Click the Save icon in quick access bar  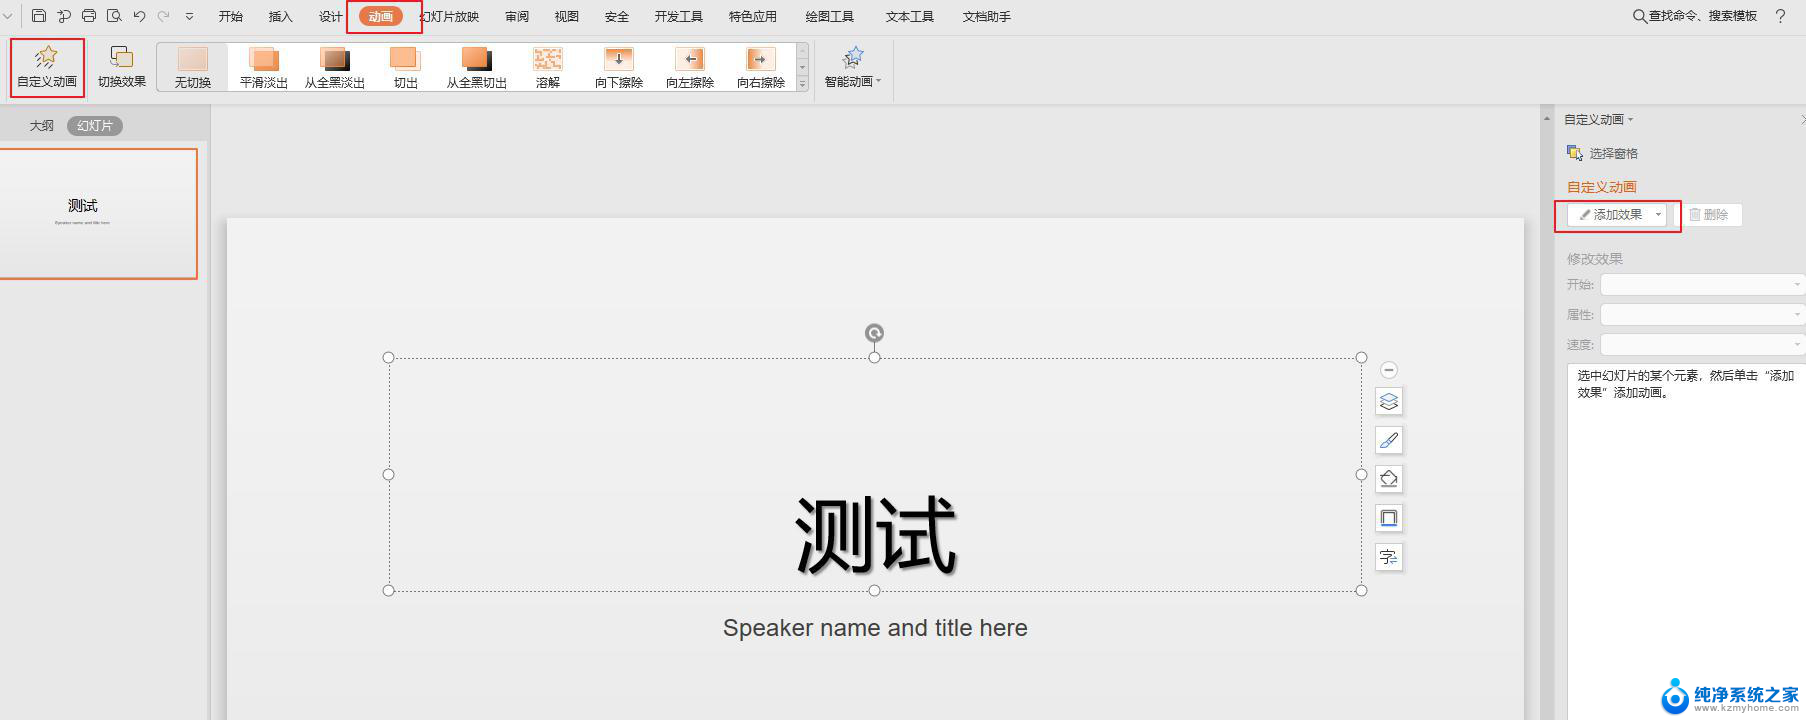[39, 16]
